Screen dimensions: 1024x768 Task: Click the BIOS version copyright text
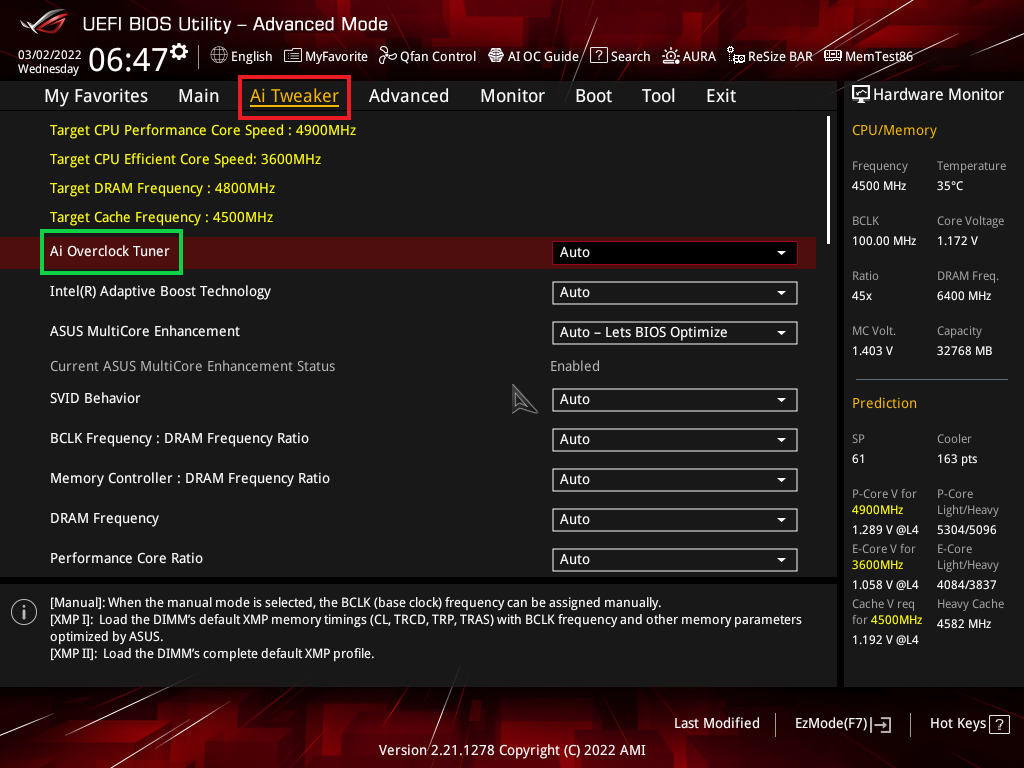pyautogui.click(x=512, y=750)
